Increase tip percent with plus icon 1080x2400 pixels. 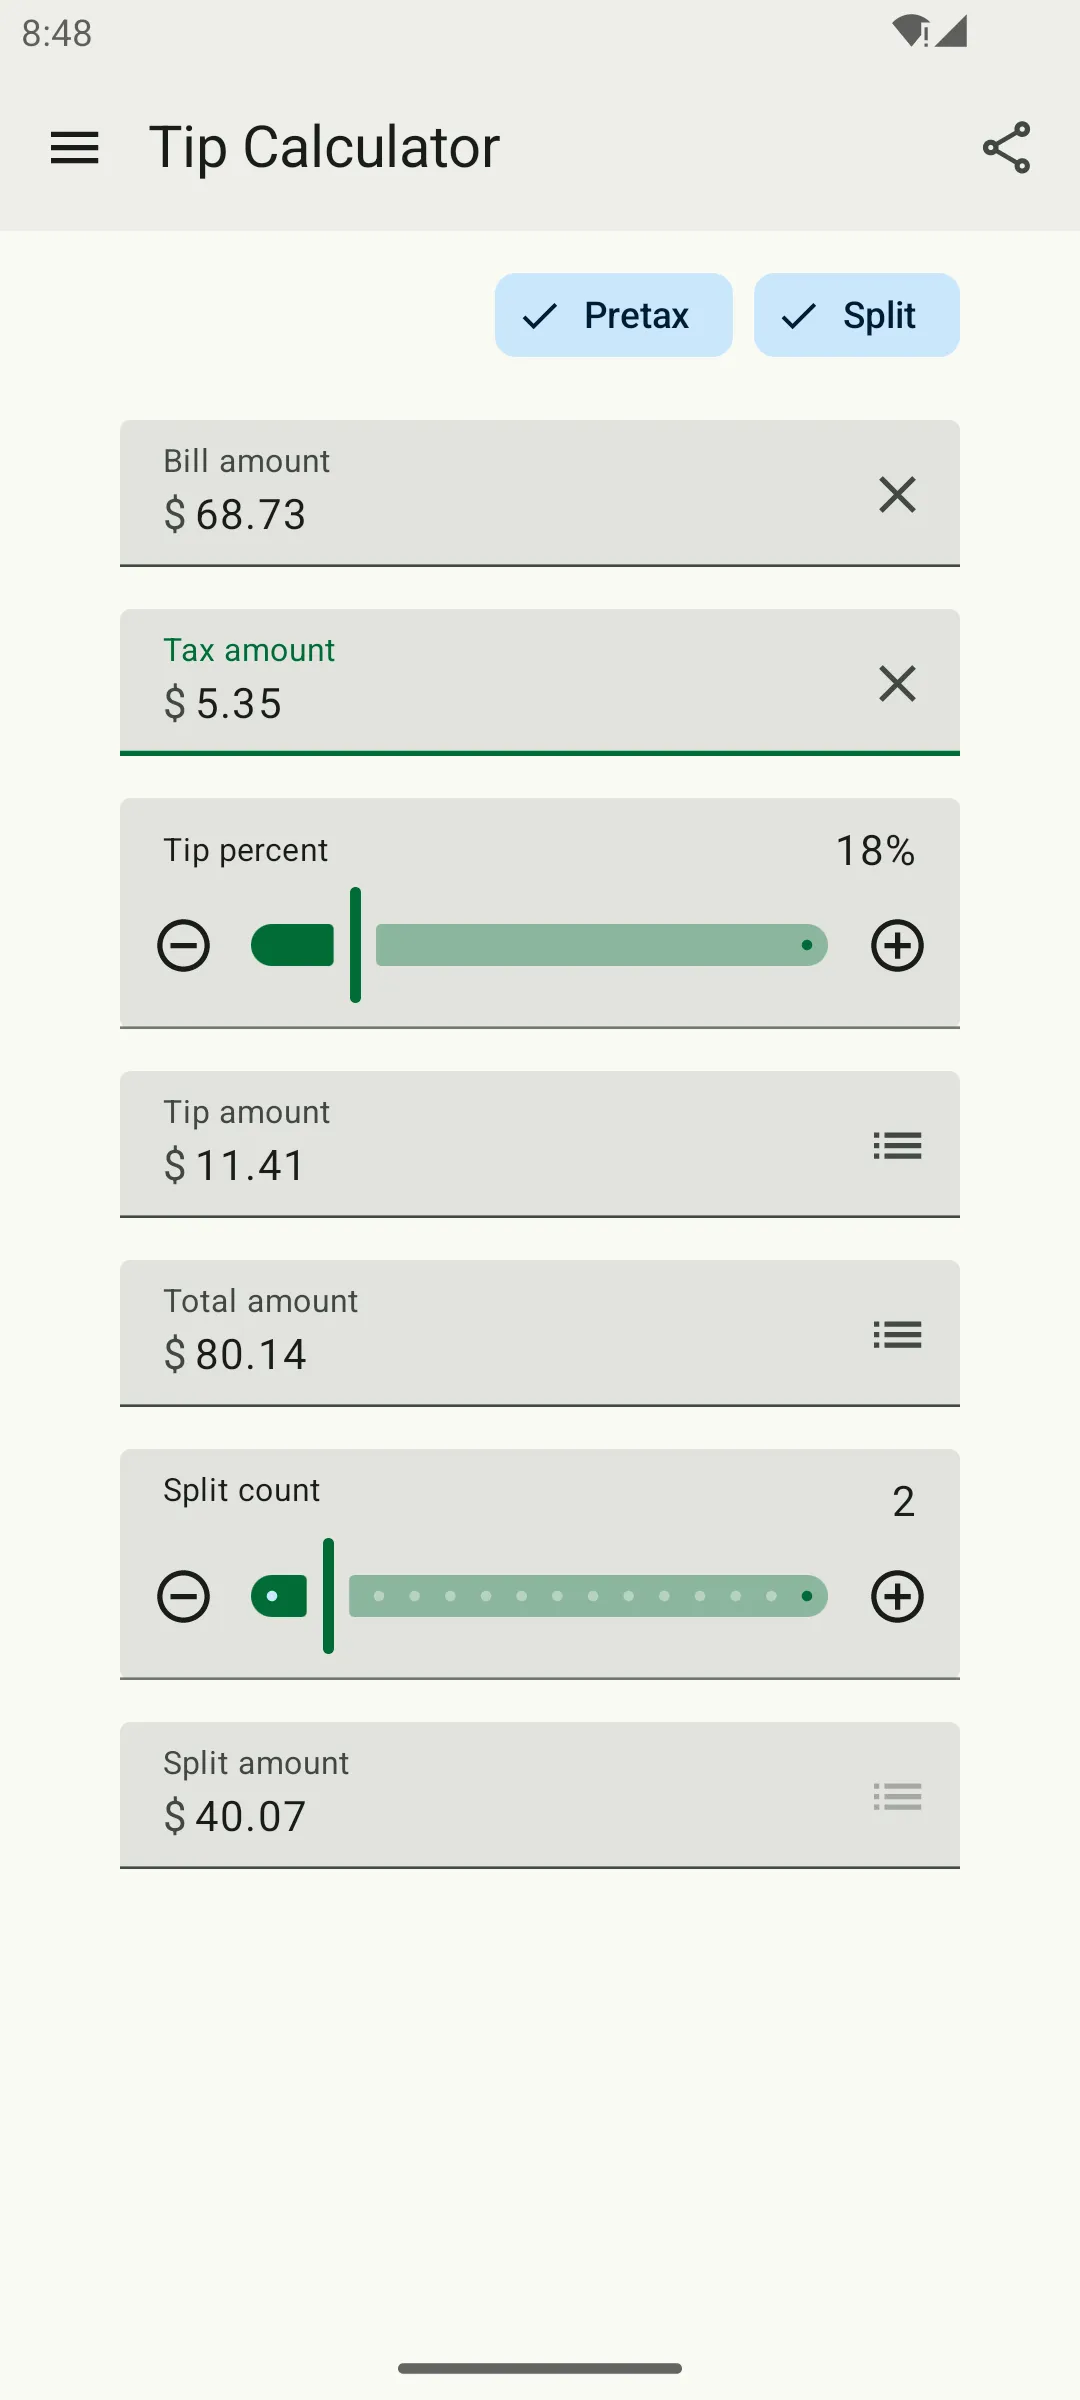pyautogui.click(x=897, y=945)
